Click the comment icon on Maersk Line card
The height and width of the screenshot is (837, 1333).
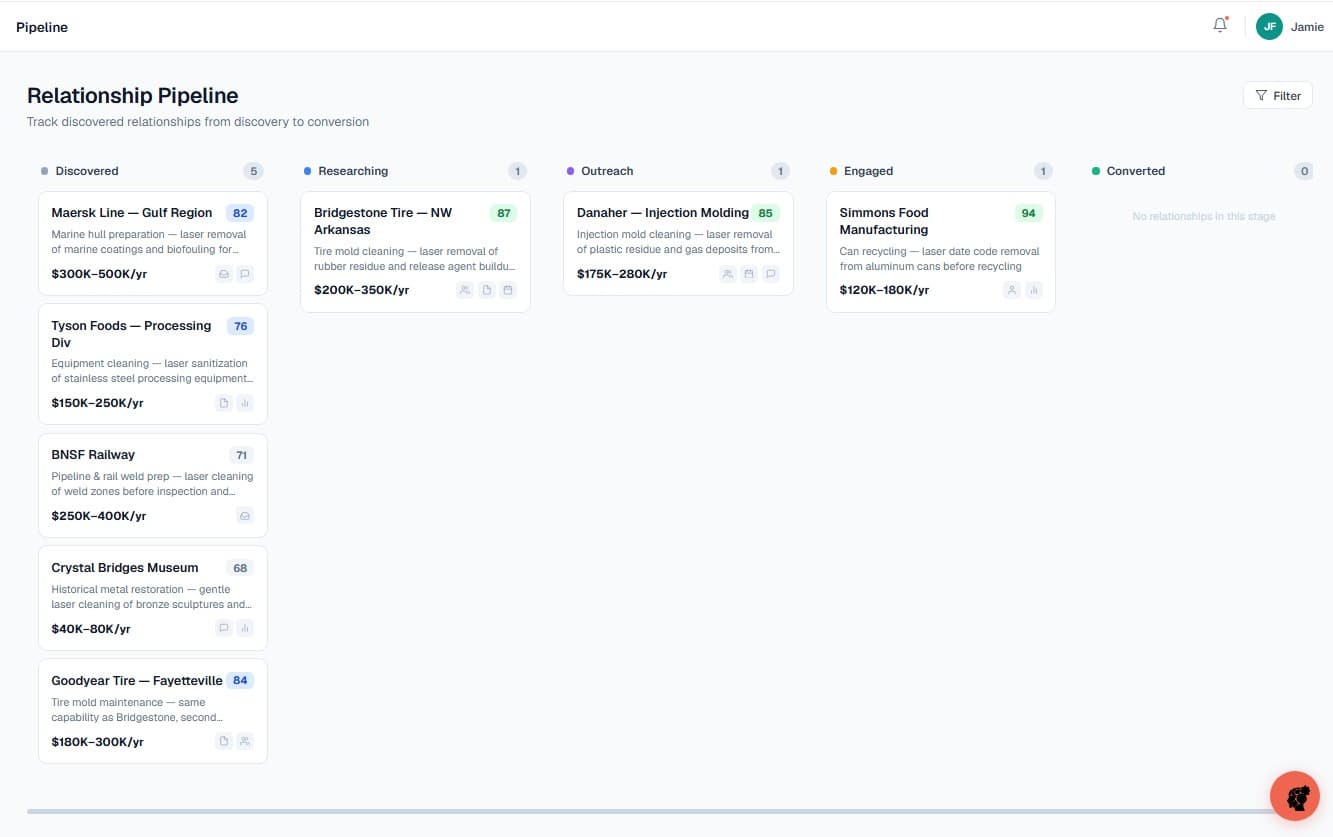245,274
